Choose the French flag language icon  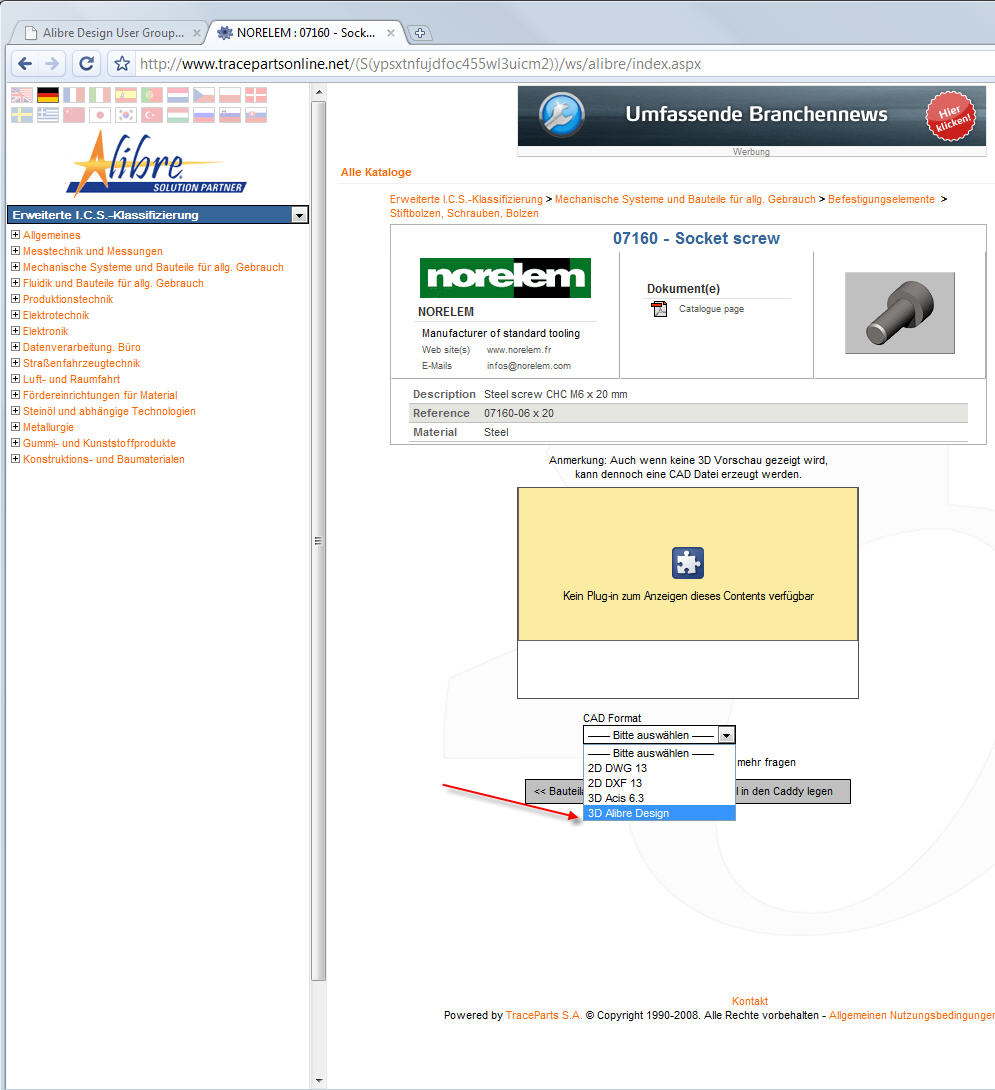(74, 95)
